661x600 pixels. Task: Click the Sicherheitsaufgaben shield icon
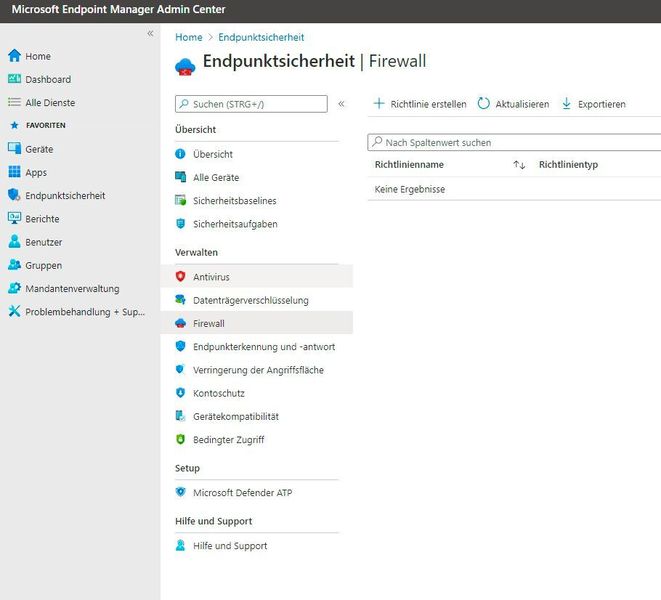point(180,223)
